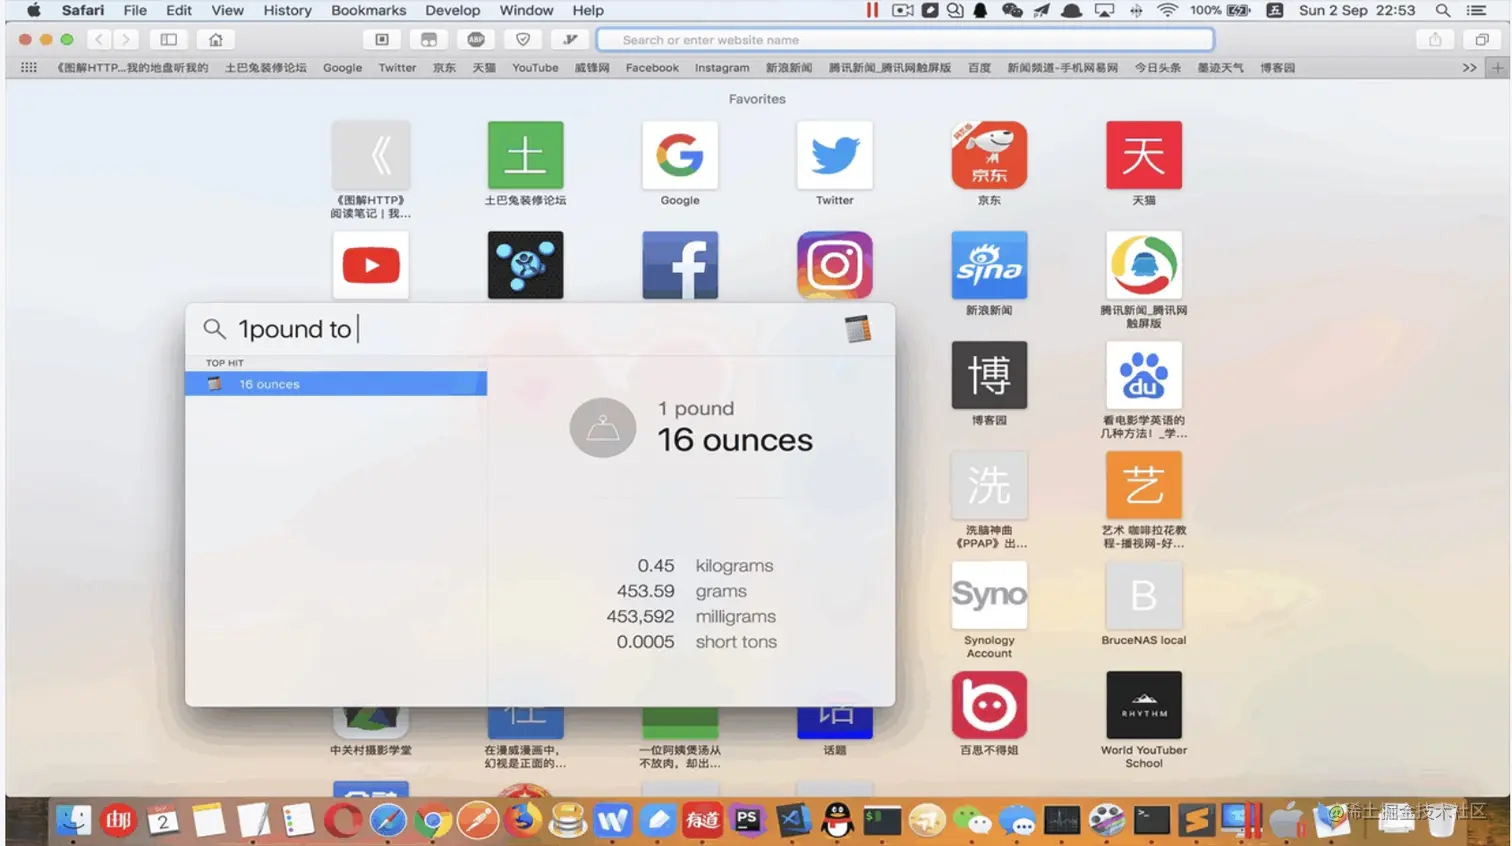Open Notification Center in menu bar
1512x846 pixels.
click(1476, 10)
